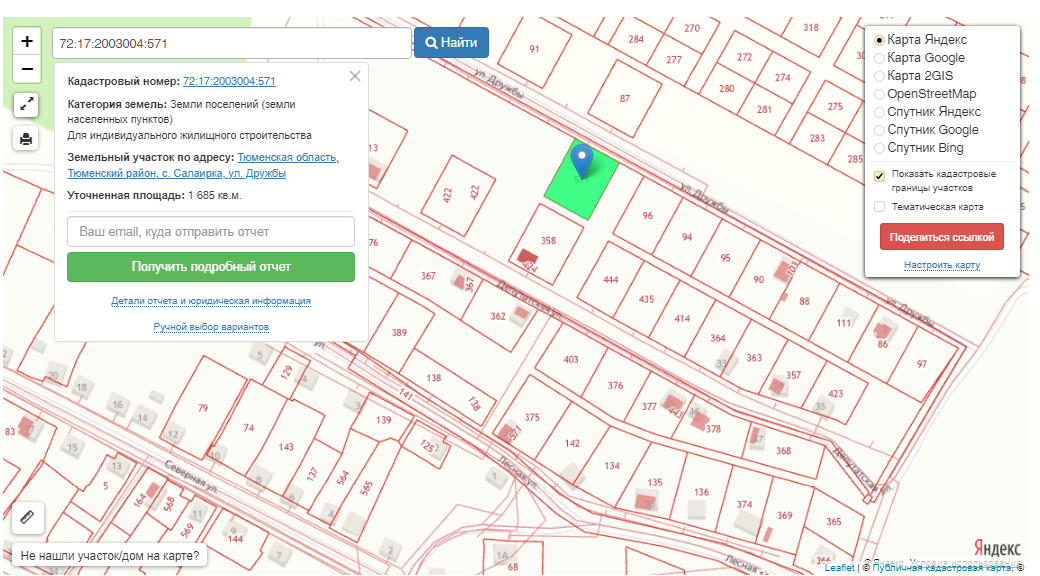The width and height of the screenshot is (1040, 576).
Task: Select parcel 270 on the map
Action: click(x=692, y=28)
